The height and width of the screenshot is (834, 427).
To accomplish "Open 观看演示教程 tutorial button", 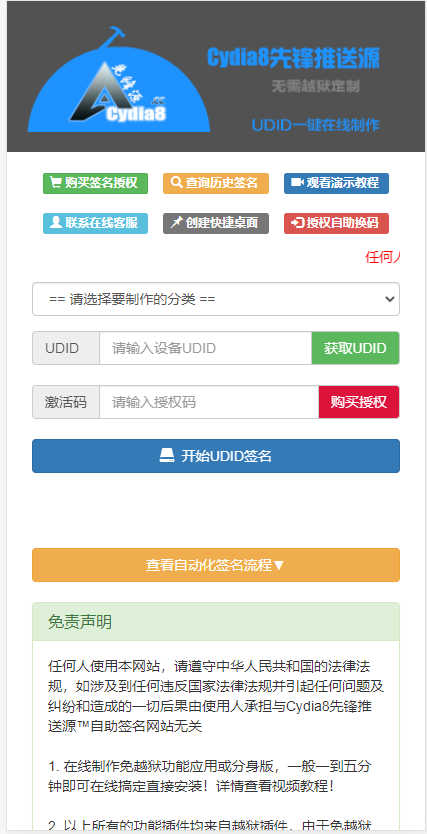I will point(336,183).
